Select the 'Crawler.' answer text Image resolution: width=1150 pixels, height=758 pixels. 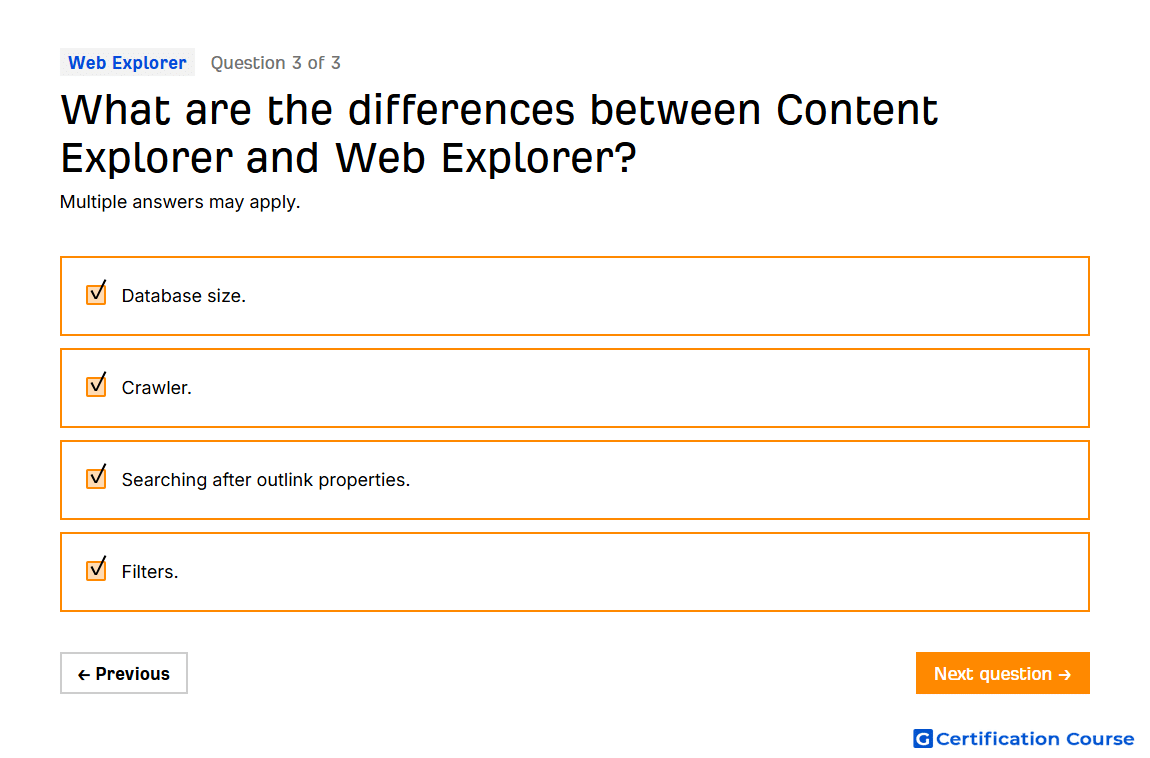click(x=156, y=388)
